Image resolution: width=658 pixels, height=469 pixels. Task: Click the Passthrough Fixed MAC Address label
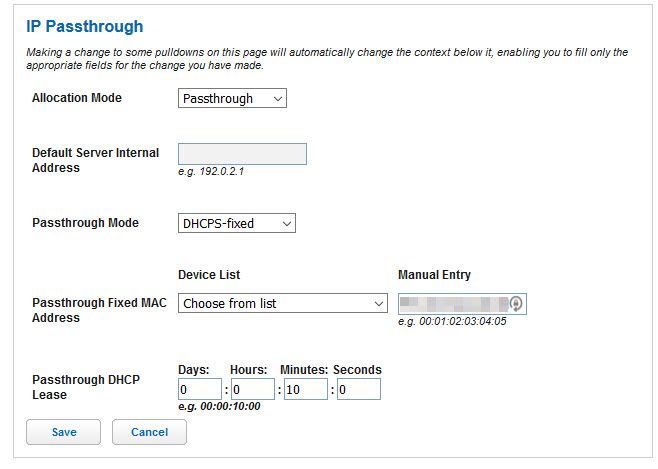[99, 310]
